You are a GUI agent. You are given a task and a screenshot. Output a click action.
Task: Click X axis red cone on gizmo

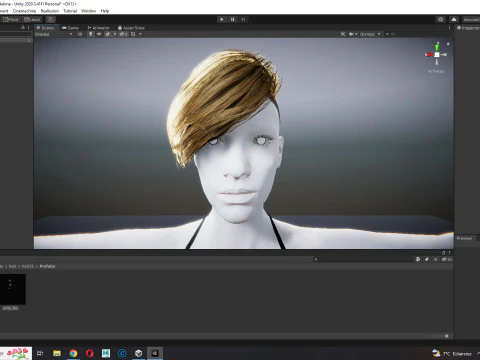tap(429, 55)
